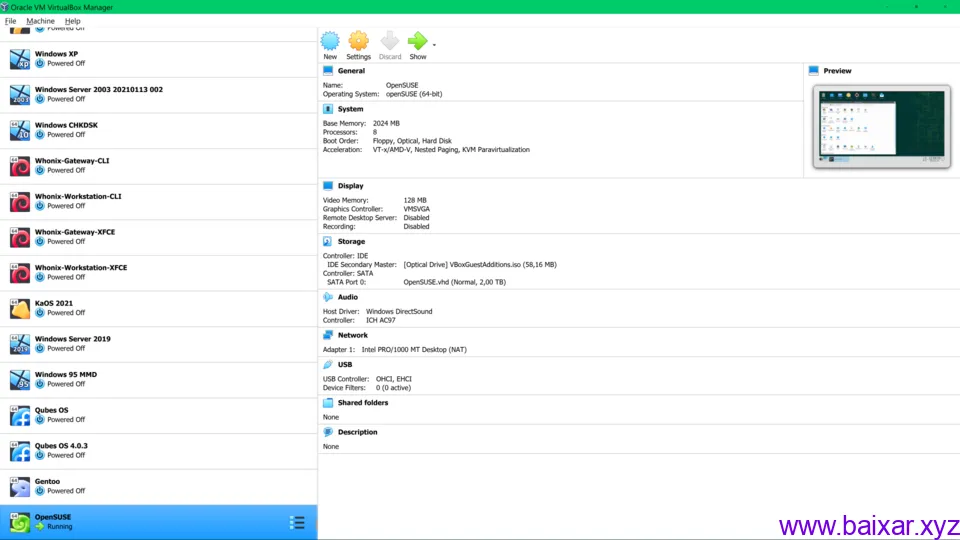This screenshot has width=960, height=540.
Task: Click the VBoxGuestAdditions.iso optical drive entry
Action: coord(480,264)
